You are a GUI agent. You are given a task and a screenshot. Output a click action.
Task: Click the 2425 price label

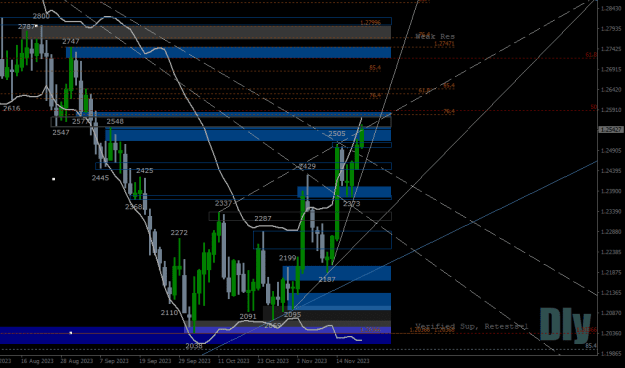[x=145, y=171]
